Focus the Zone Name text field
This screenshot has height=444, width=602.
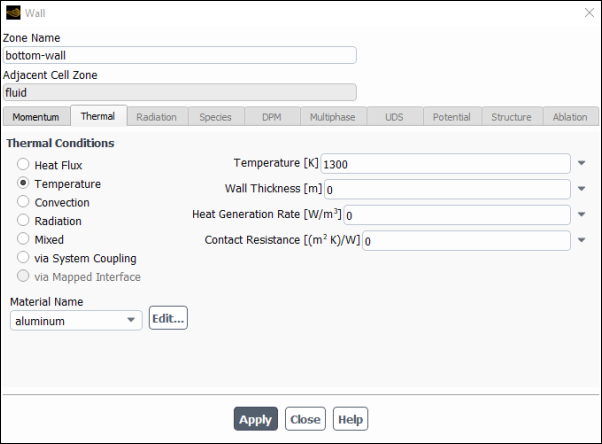pyautogui.click(x=180, y=56)
